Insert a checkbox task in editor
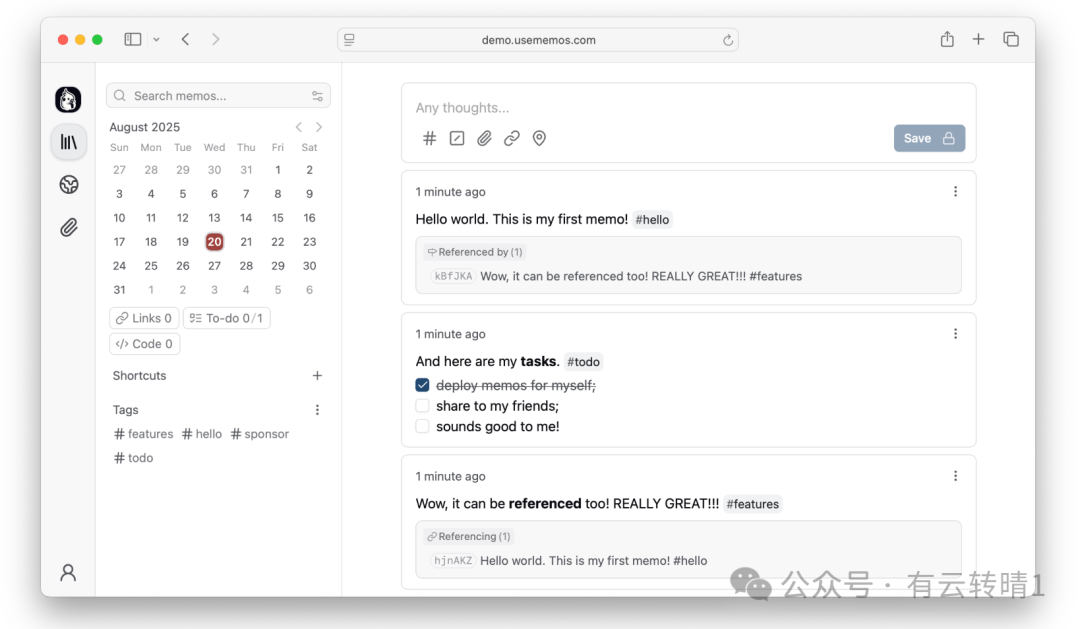The width and height of the screenshot is (1080, 629). (x=457, y=138)
